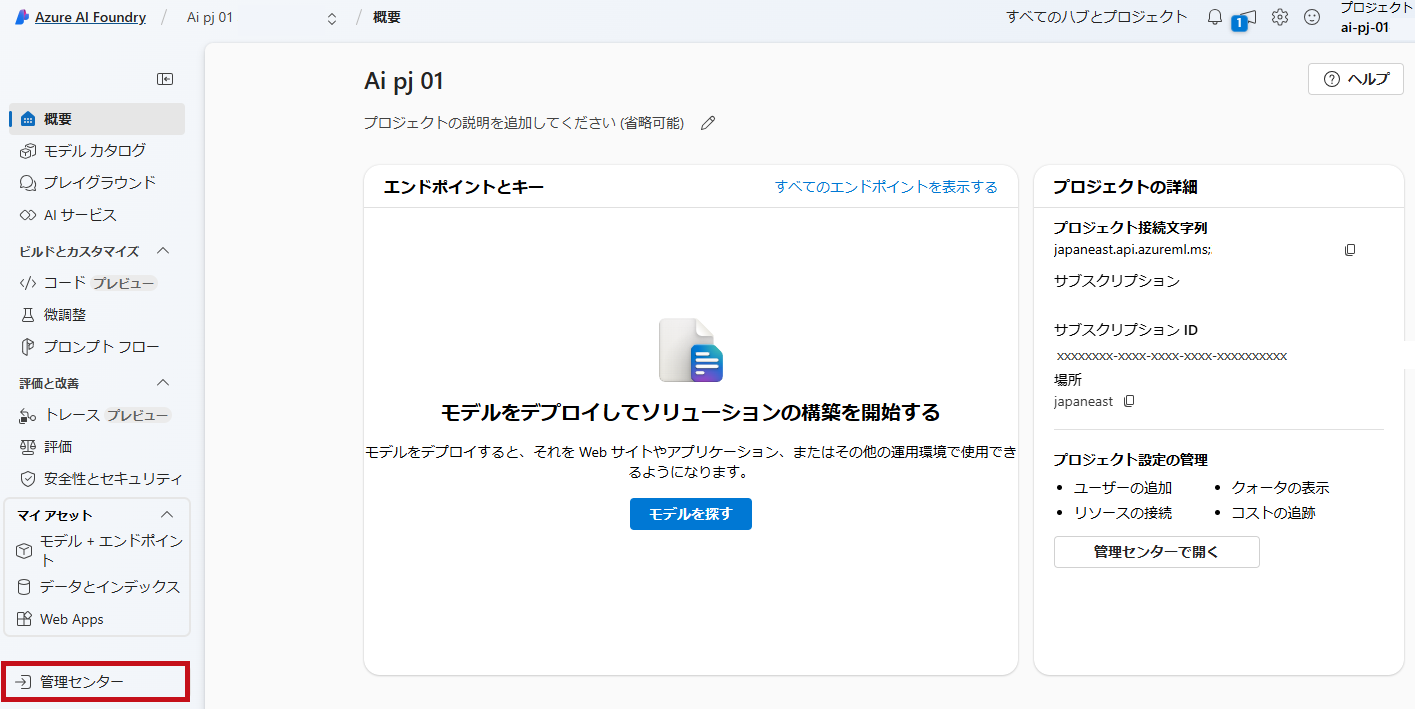Open the notifications bell icon
The width and height of the screenshot is (1415, 709).
point(1215,17)
